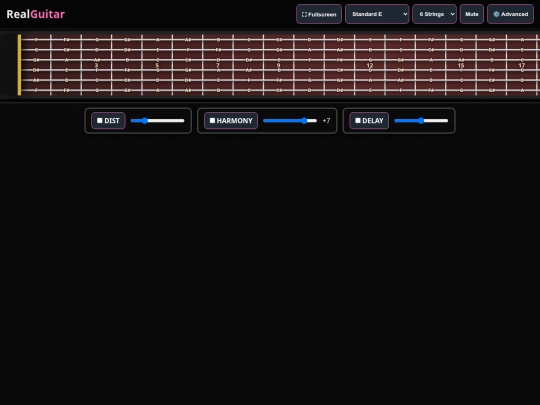This screenshot has height=405, width=540.
Task: Enable the HARMONY effect checkbox
Action: point(212,121)
